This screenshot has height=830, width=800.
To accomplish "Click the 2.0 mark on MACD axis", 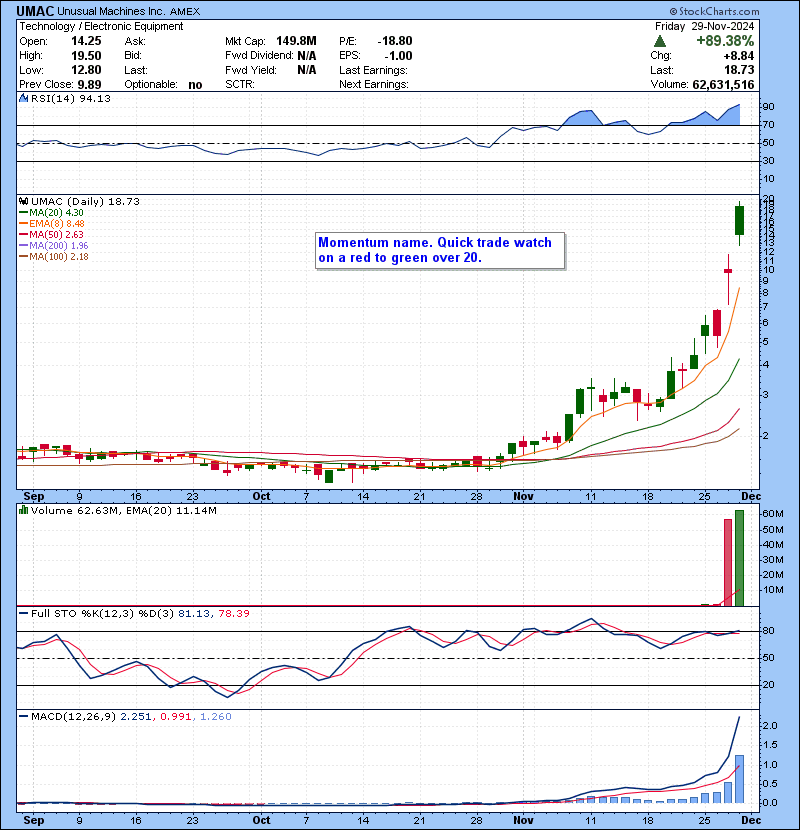I will coord(770,726).
